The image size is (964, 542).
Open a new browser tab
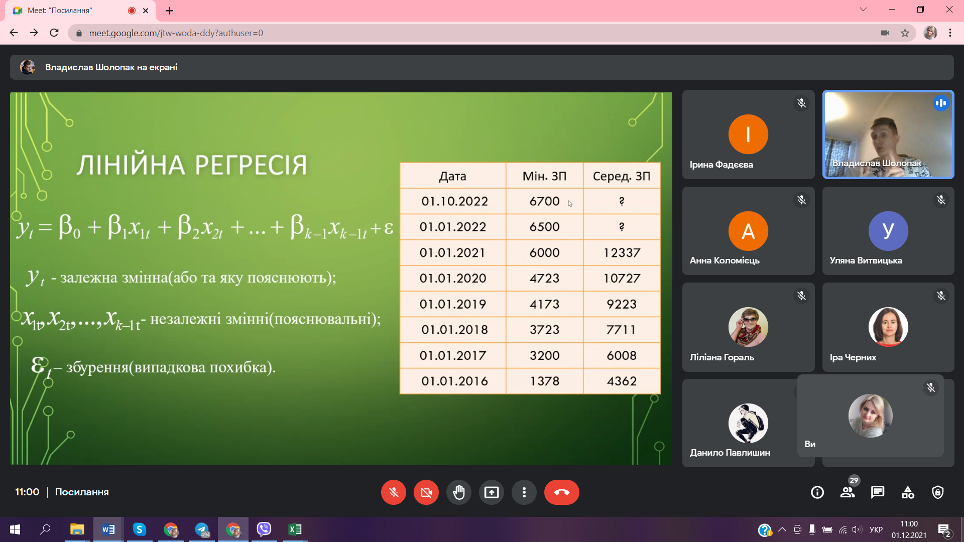[169, 10]
